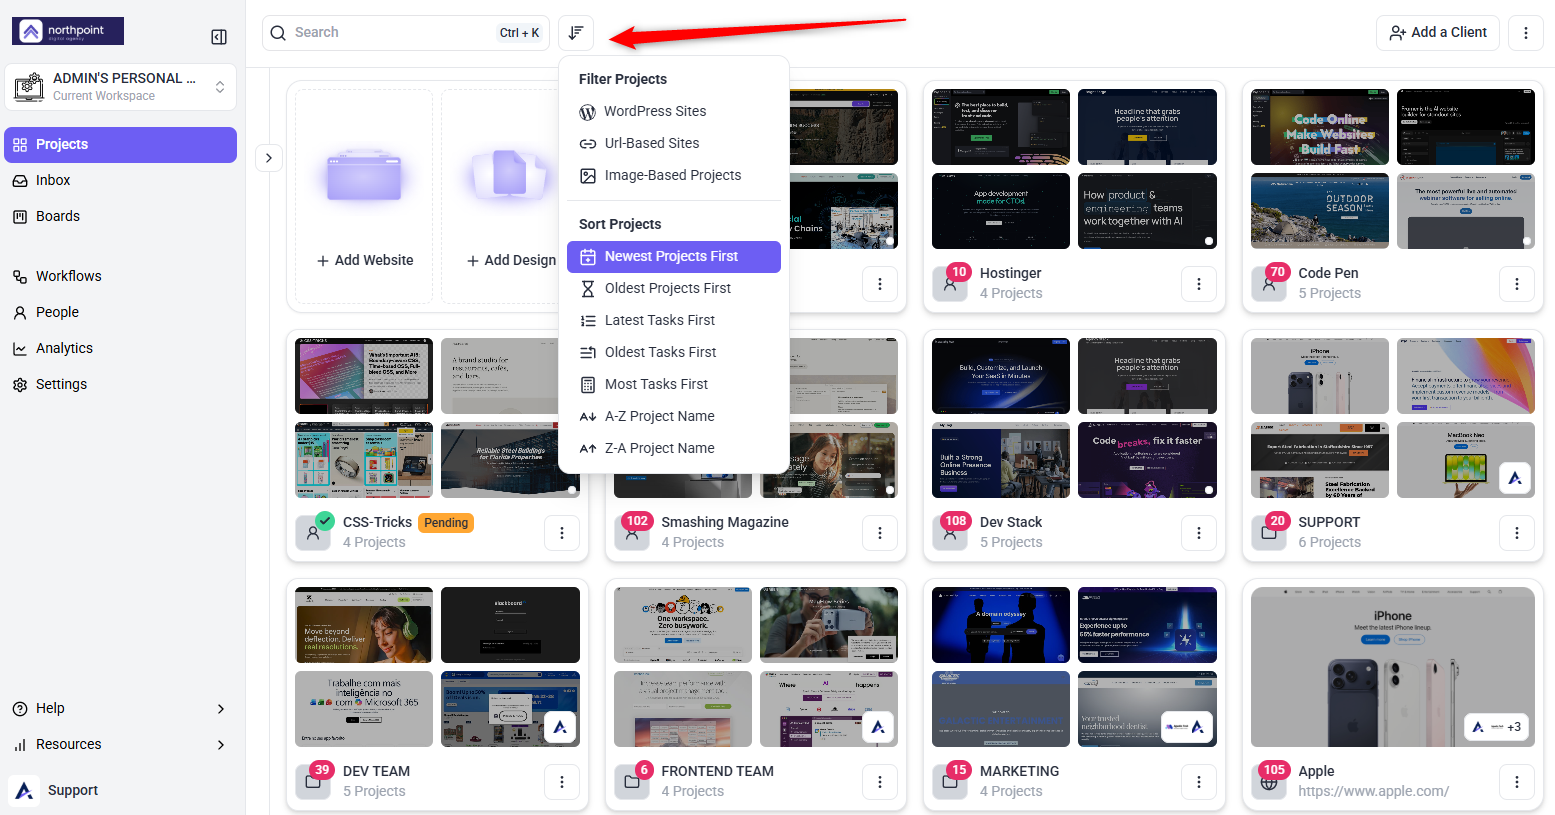1555x815 pixels.
Task: Open the Support link in sidebar
Action: [73, 790]
